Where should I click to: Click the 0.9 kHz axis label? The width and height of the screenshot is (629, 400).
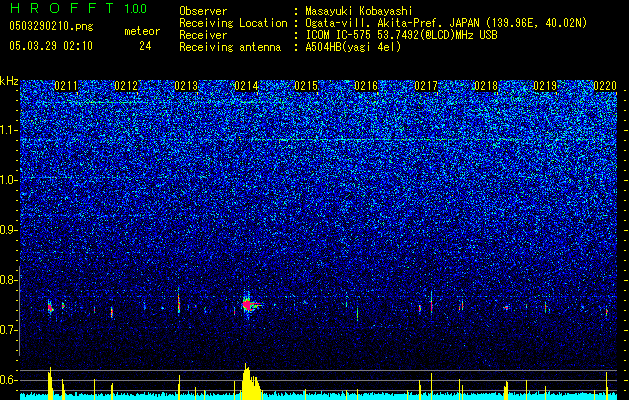pyautogui.click(x=8, y=230)
